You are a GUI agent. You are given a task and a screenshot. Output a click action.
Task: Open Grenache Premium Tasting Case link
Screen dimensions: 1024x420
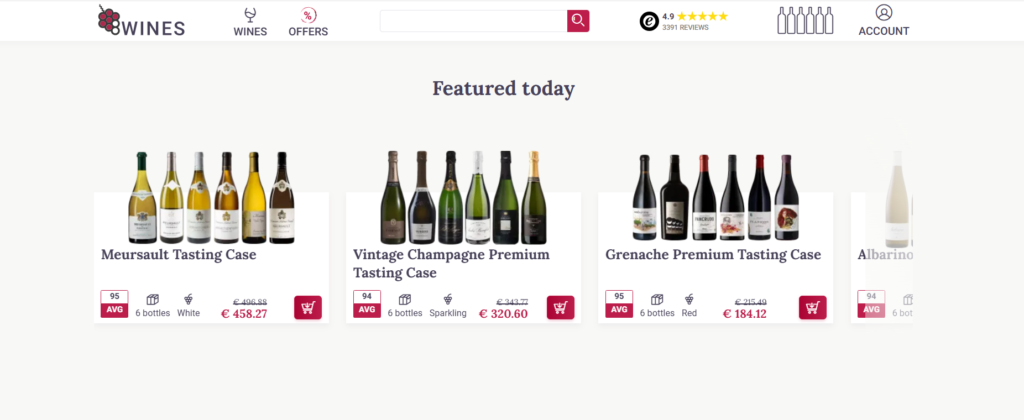coord(713,255)
